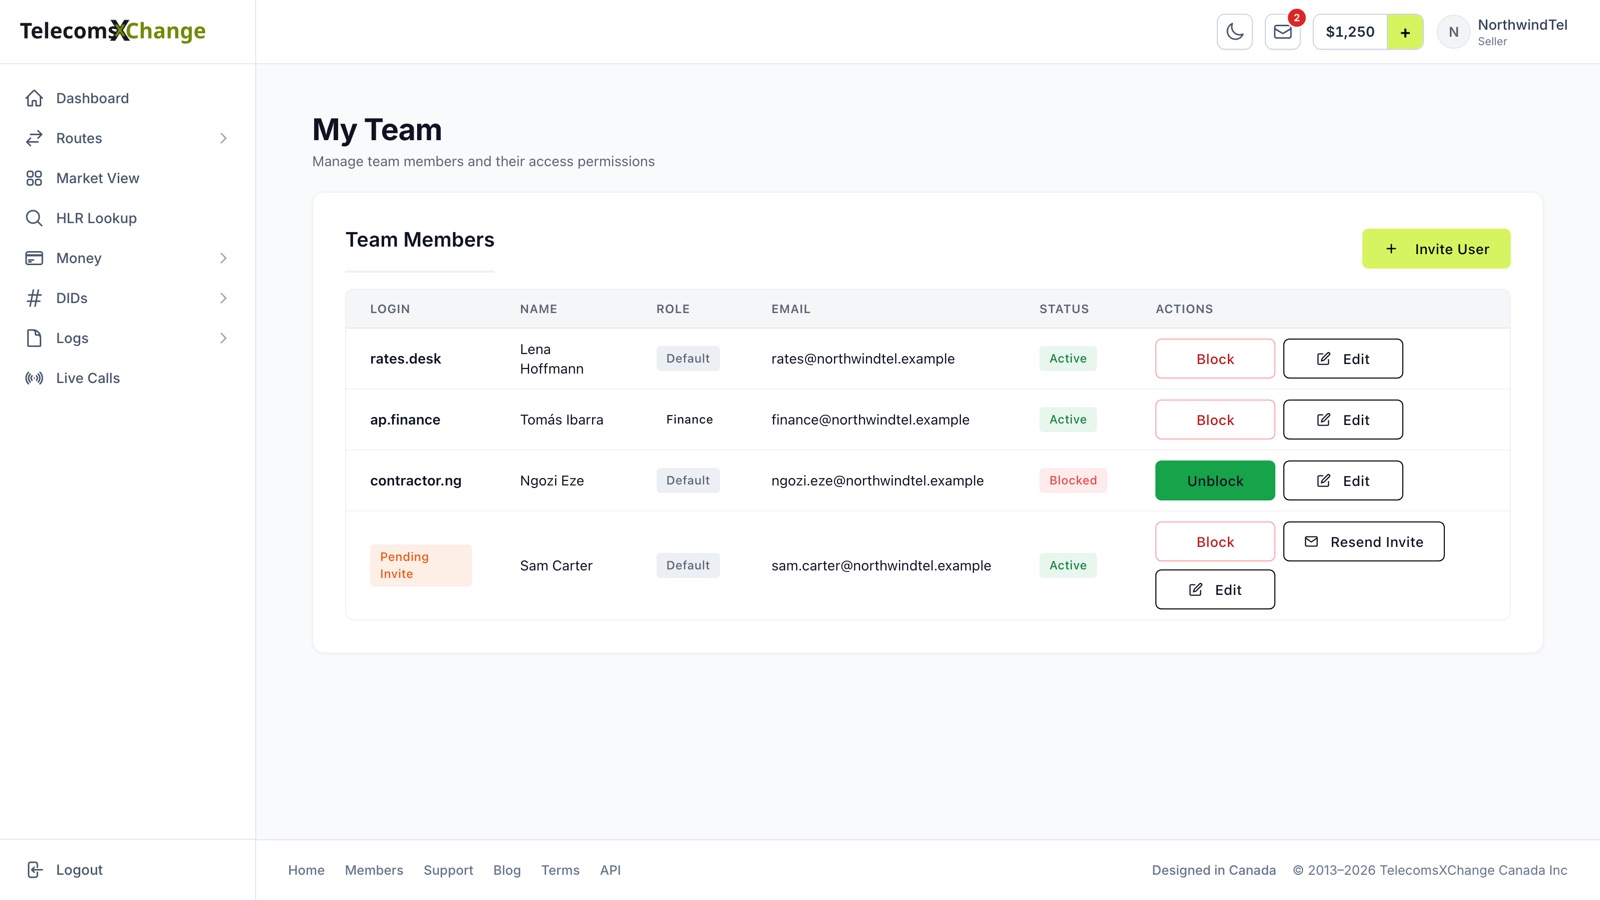Open the Terms footer link
The height and width of the screenshot is (900, 1600).
pos(560,870)
